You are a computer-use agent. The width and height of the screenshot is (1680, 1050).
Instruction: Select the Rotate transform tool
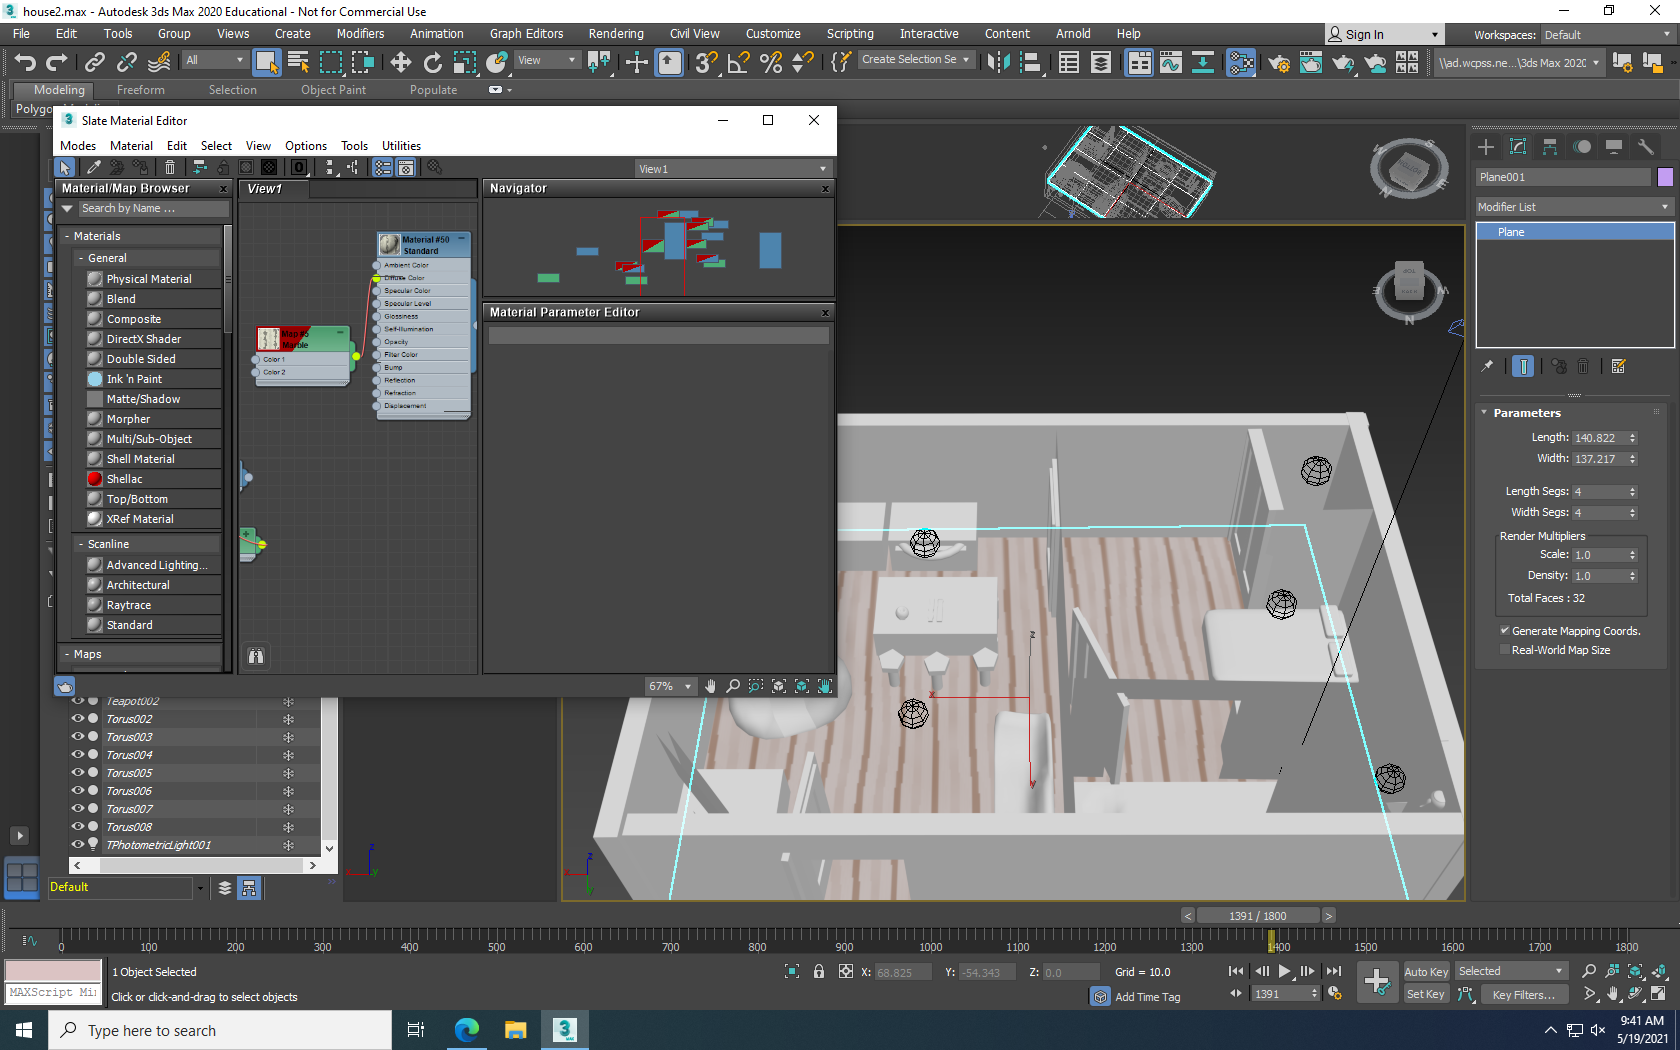432,63
